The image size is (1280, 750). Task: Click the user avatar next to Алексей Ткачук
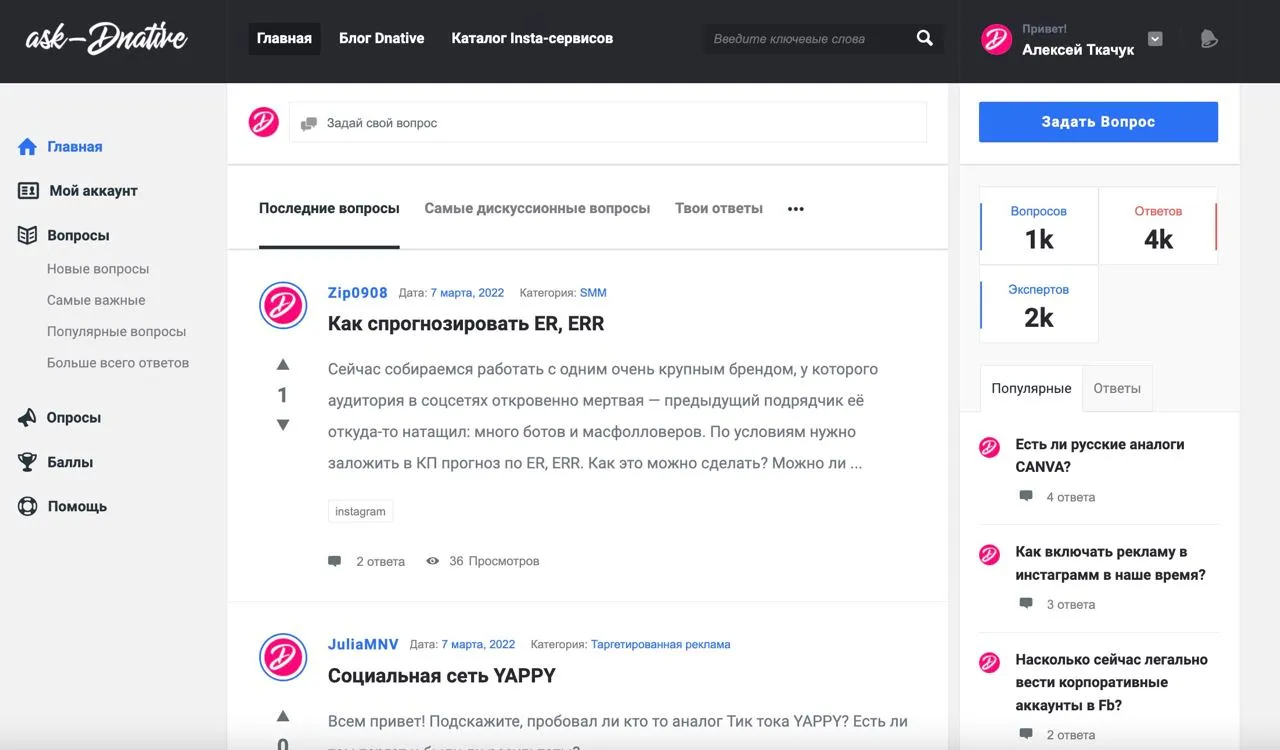[x=996, y=39]
